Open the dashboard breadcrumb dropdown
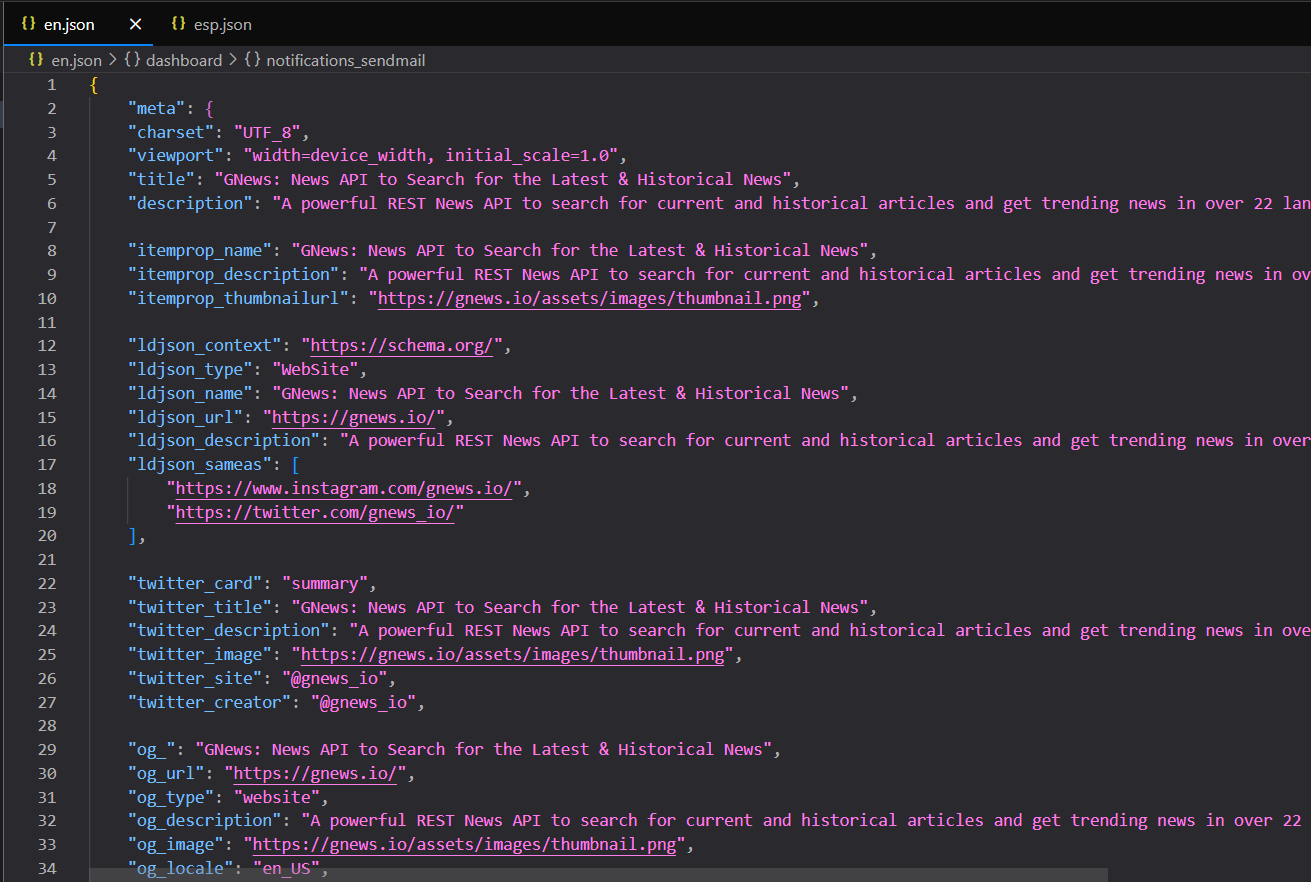This screenshot has width=1311, height=882. (x=184, y=60)
